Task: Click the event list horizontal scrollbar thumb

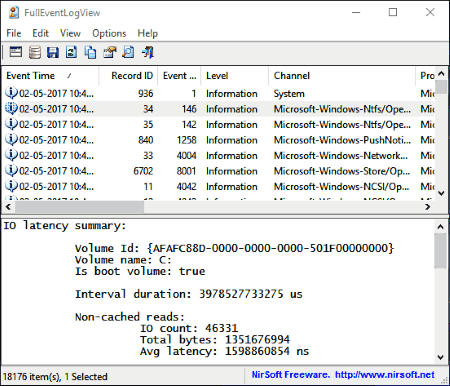Action: click(x=79, y=207)
